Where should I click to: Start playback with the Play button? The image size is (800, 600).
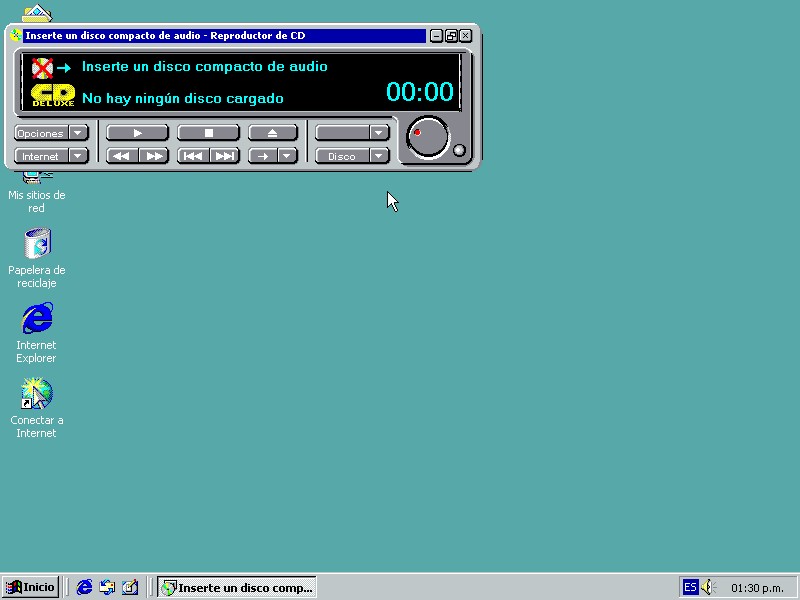coord(137,133)
